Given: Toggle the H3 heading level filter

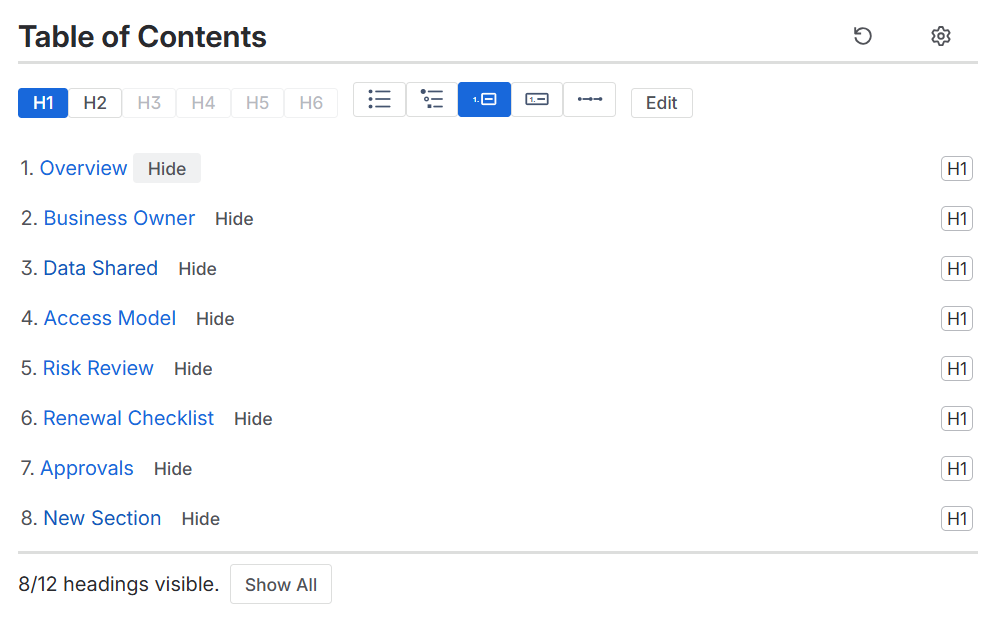Looking at the screenshot, I should click(149, 103).
